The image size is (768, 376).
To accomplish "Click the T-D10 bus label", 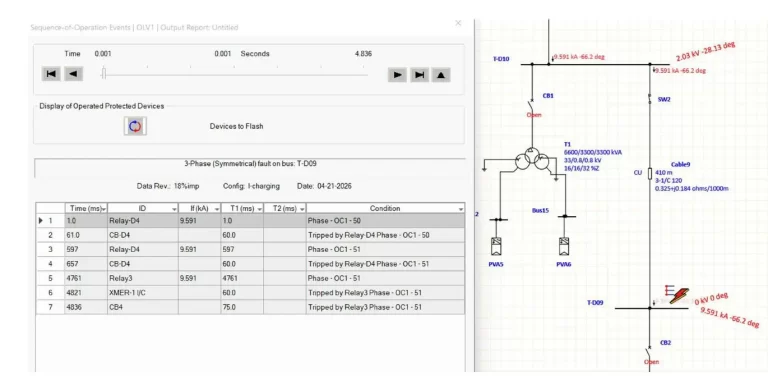I will (501, 59).
